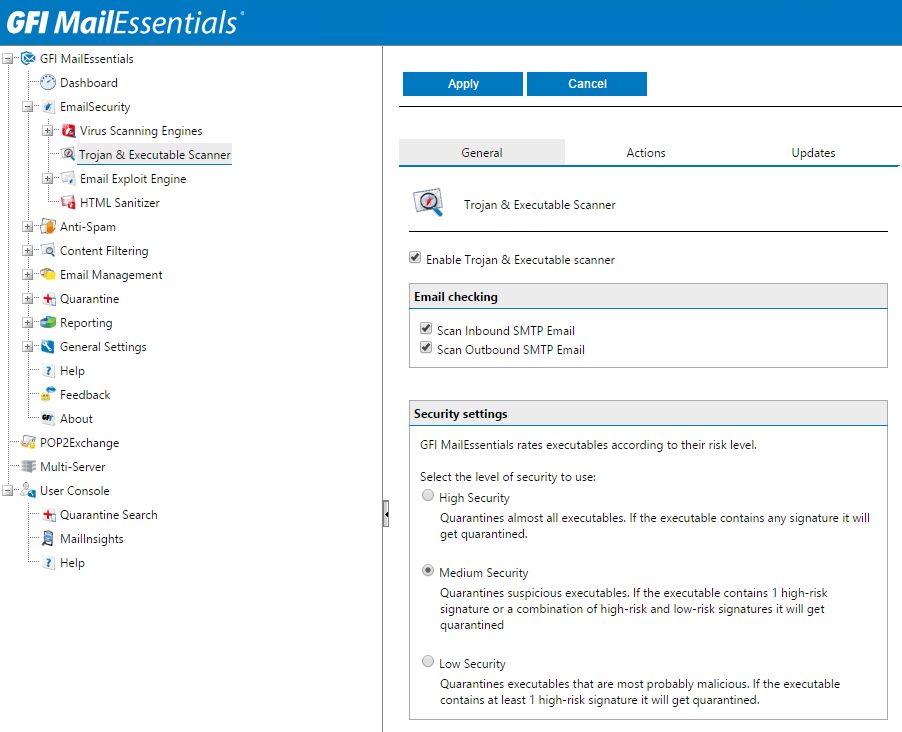Screen dimensions: 902x732
Task: Open the POP2Exchange link
Action: click(x=79, y=443)
